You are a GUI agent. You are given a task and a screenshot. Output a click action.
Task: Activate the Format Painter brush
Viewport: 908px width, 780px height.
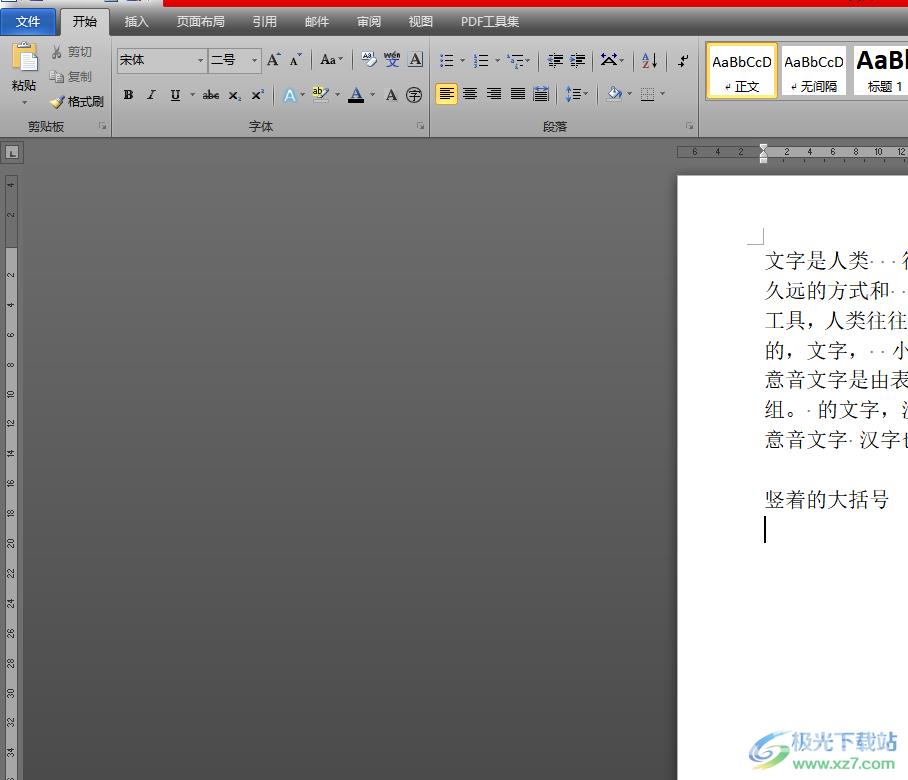tap(76, 102)
